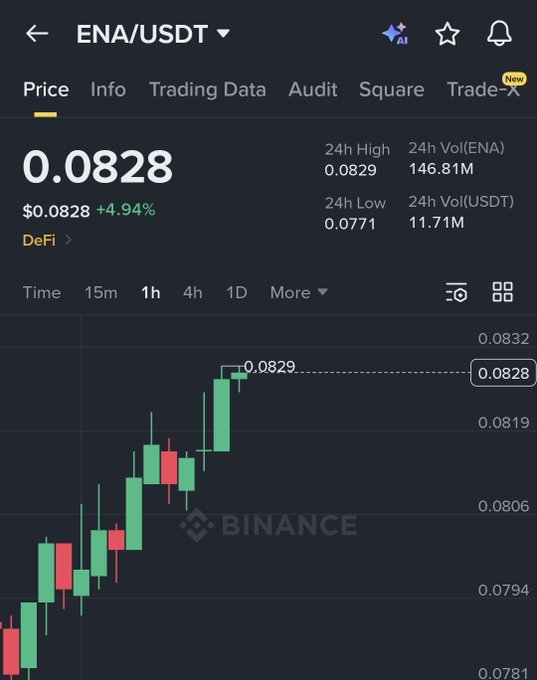Switch to the Audit tab
This screenshot has height=680, width=537.
(x=313, y=90)
